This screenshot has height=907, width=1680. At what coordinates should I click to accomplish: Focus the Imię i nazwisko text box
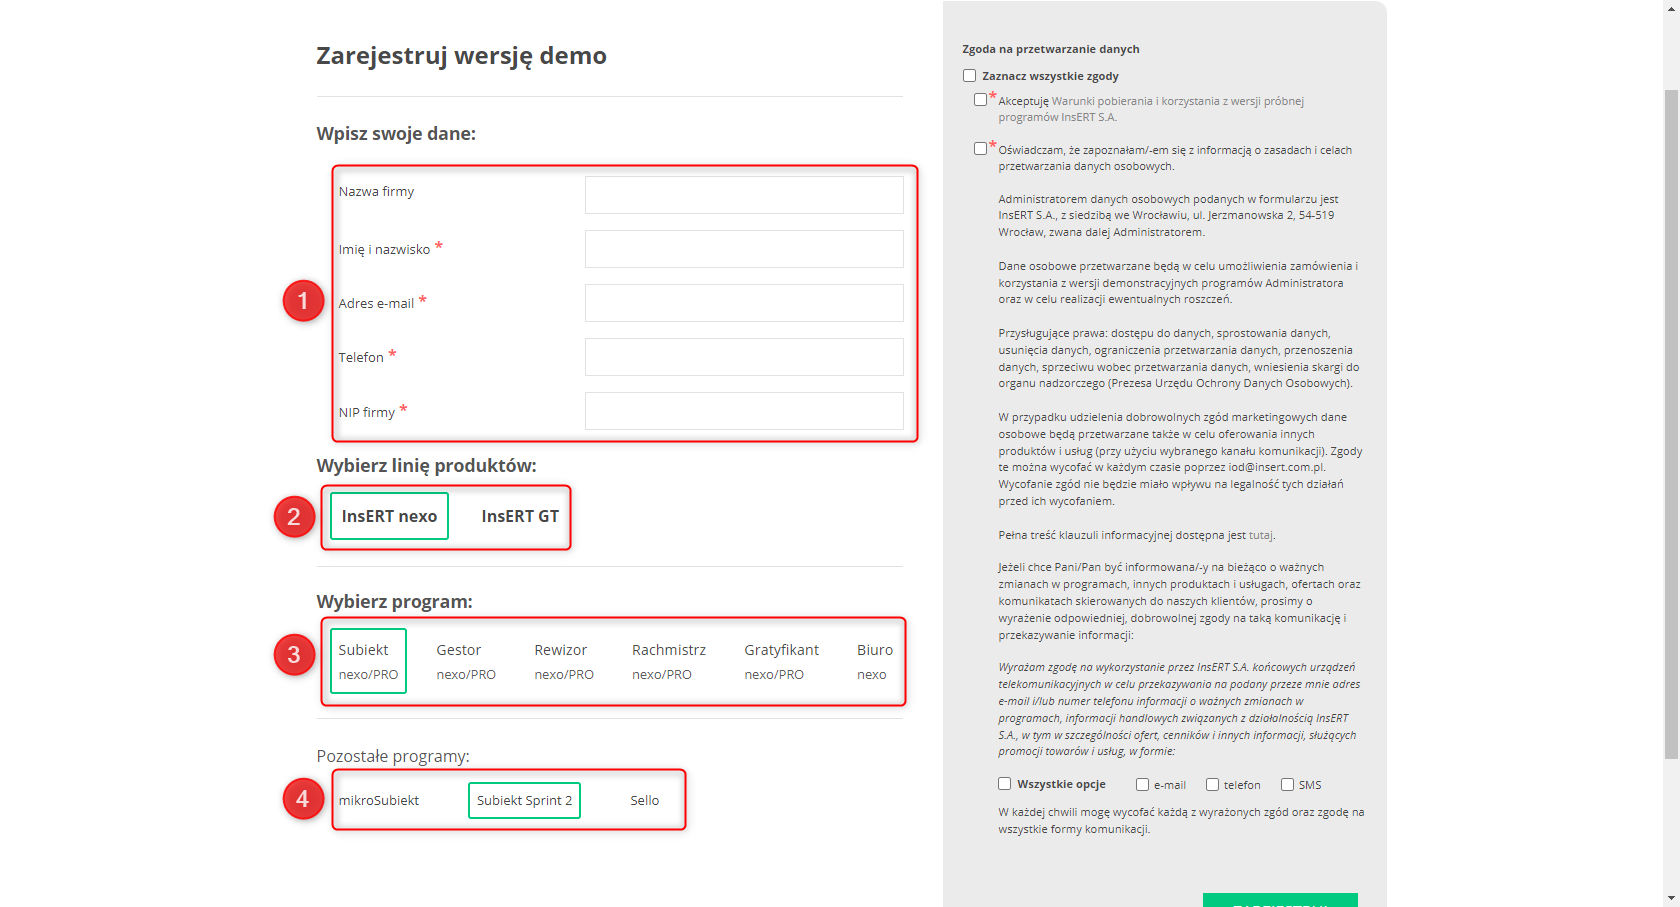(x=744, y=249)
